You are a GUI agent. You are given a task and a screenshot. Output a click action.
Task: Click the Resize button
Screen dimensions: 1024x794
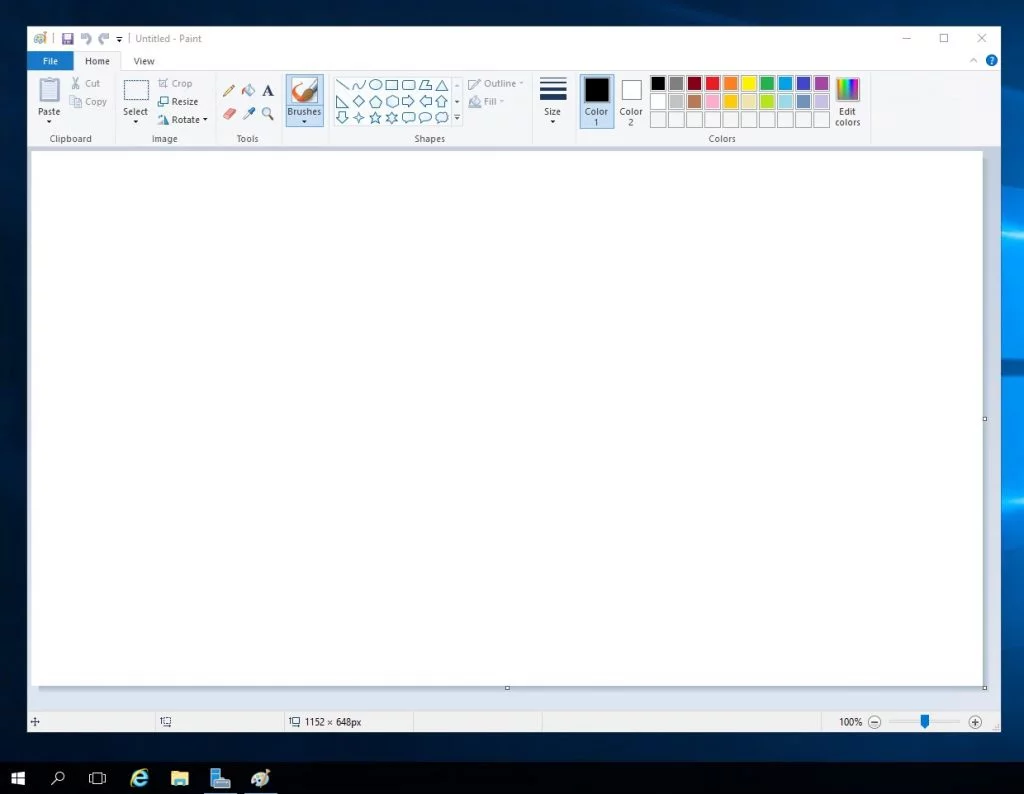[178, 101]
